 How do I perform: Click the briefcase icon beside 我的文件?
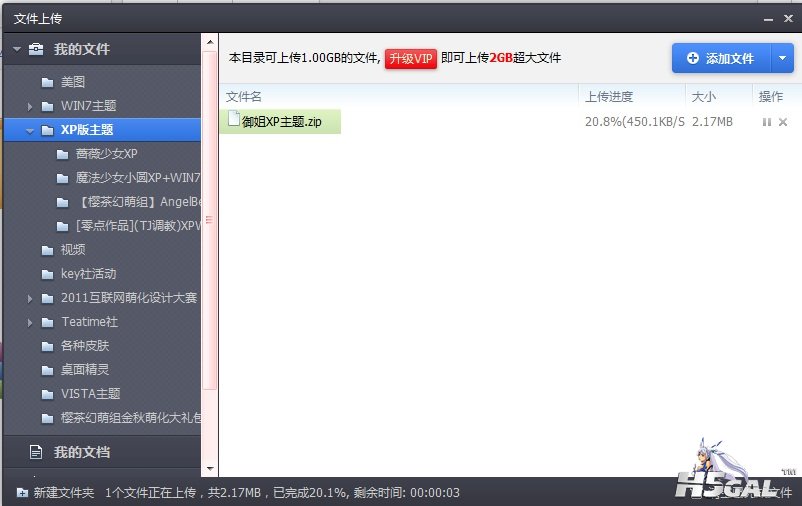(36, 49)
